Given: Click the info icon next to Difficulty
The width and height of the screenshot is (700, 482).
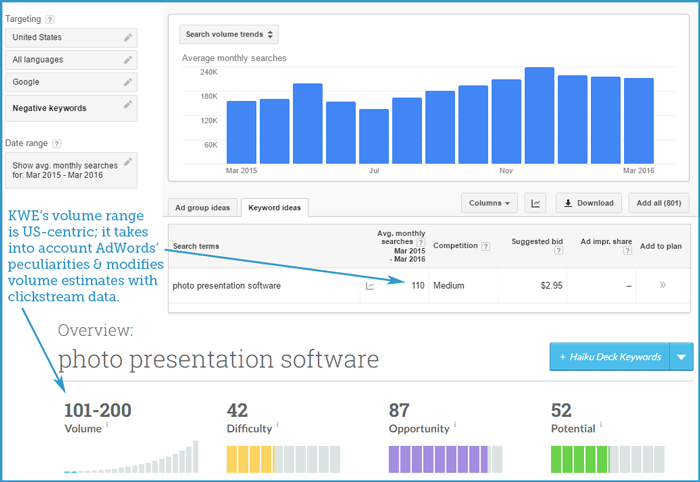Looking at the screenshot, I should tap(278, 426).
